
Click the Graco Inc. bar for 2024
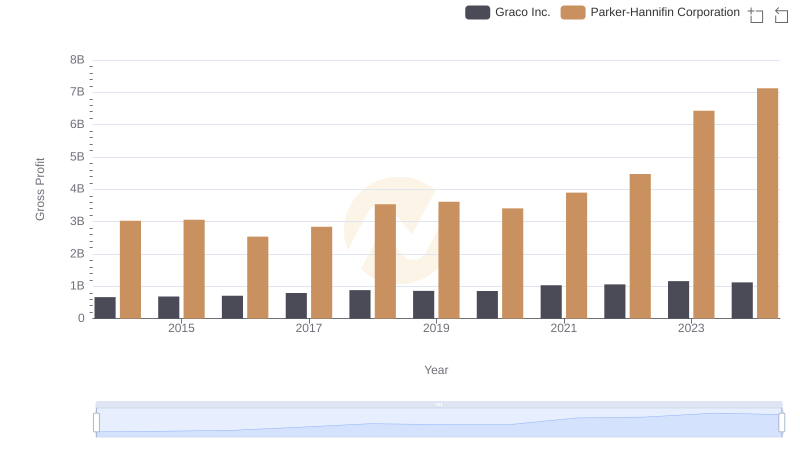pyautogui.click(x=742, y=300)
